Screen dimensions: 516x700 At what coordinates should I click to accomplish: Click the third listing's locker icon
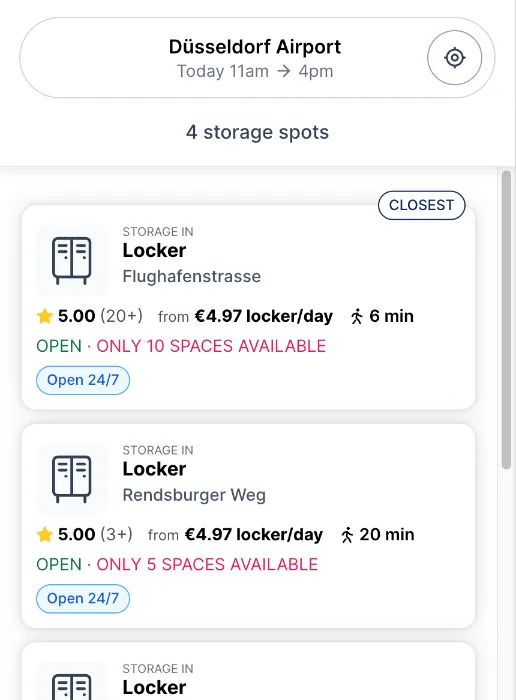(72, 683)
